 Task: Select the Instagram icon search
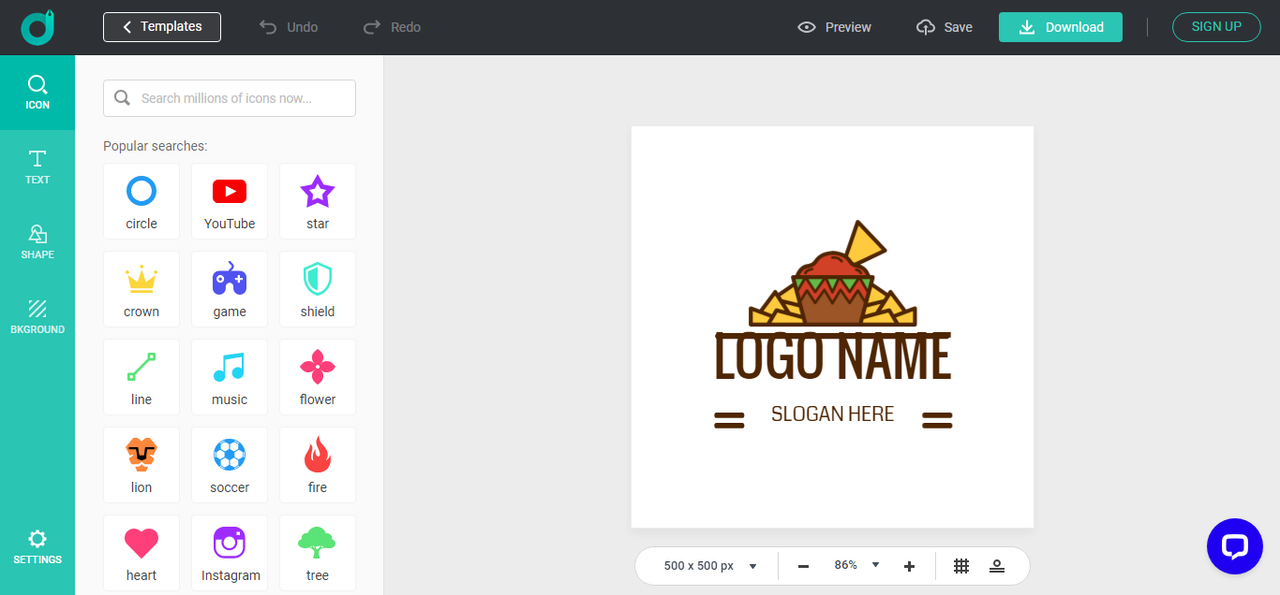[229, 553]
